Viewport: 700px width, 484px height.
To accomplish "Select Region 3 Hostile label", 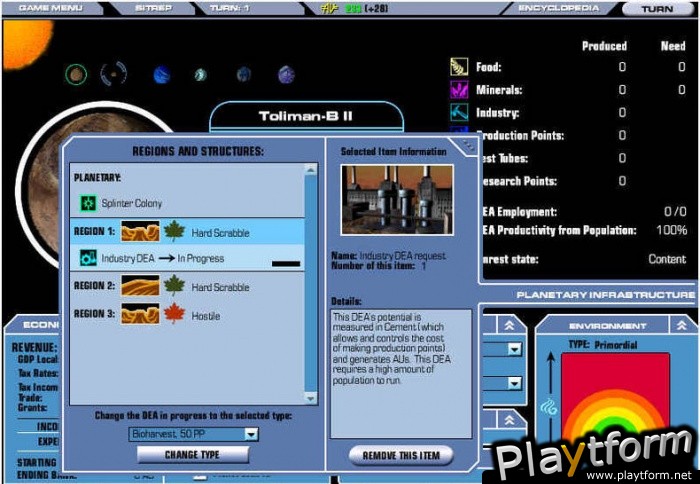I will (x=206, y=316).
